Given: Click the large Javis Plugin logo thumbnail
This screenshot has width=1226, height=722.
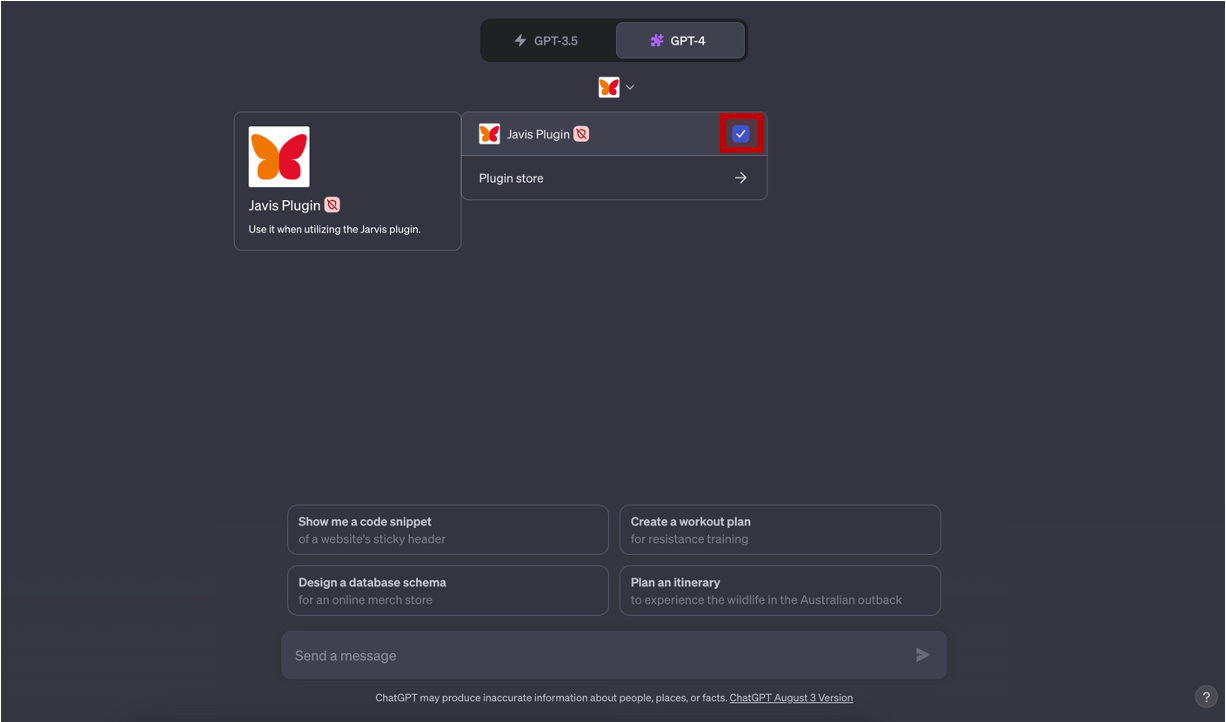Looking at the screenshot, I should tap(279, 157).
